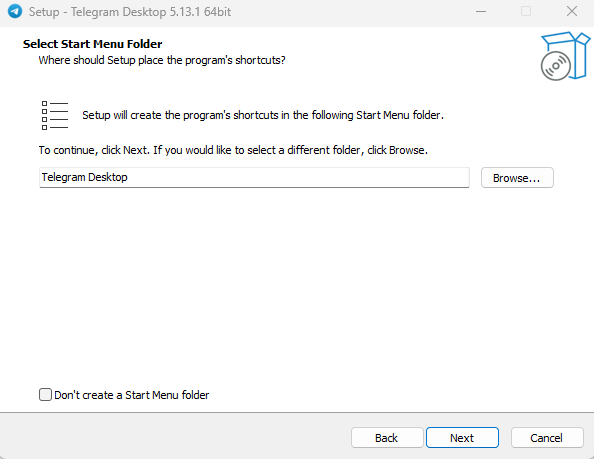The height and width of the screenshot is (459, 594).
Task: Enable "Don't create a Start Menu folder"
Action: coord(45,395)
